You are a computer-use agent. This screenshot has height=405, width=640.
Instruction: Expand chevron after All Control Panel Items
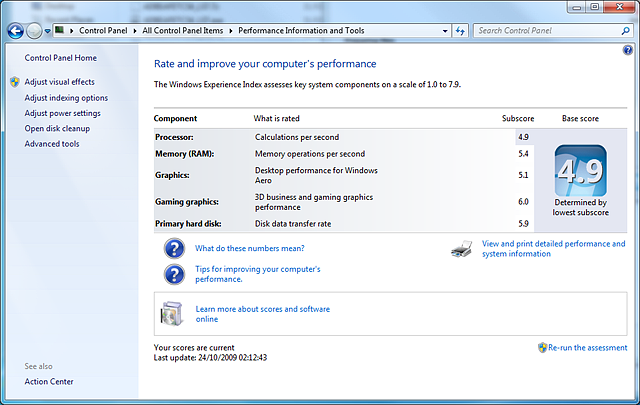231,31
